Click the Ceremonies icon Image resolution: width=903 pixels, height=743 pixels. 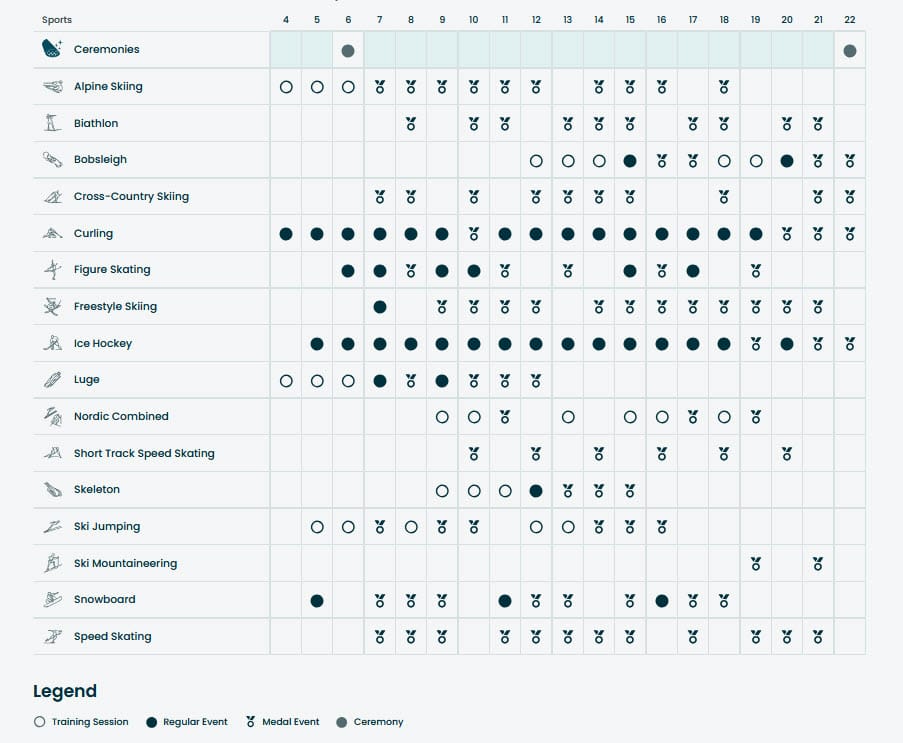(x=52, y=49)
